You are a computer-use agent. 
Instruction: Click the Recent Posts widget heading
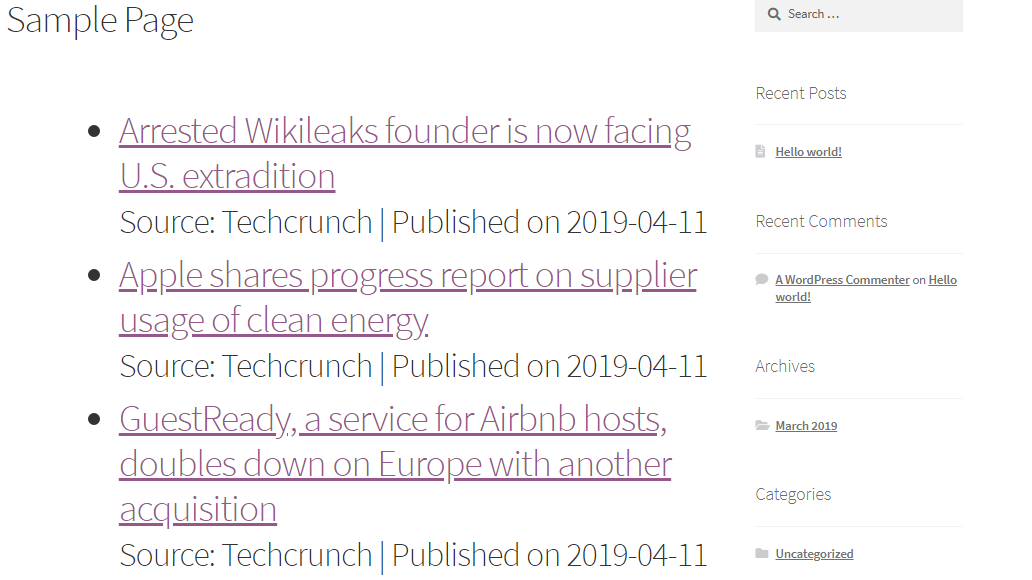coord(800,93)
